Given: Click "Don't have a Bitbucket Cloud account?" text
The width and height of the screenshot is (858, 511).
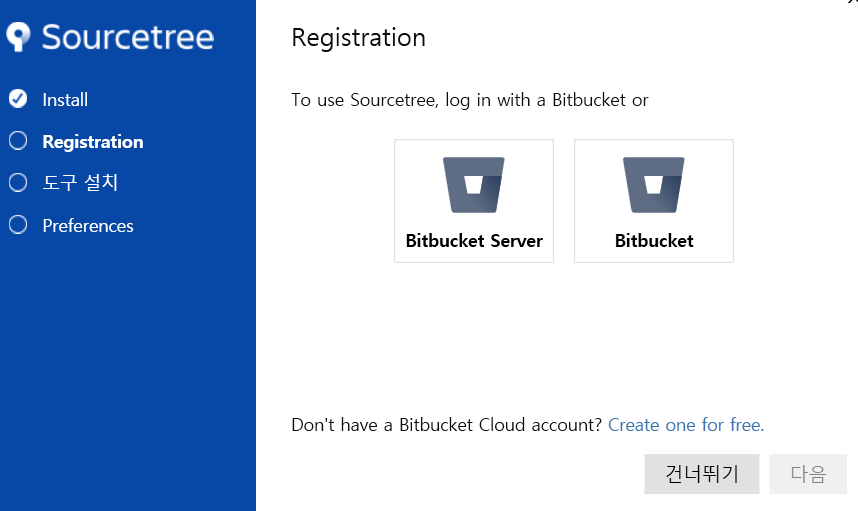Looking at the screenshot, I should [x=447, y=425].
